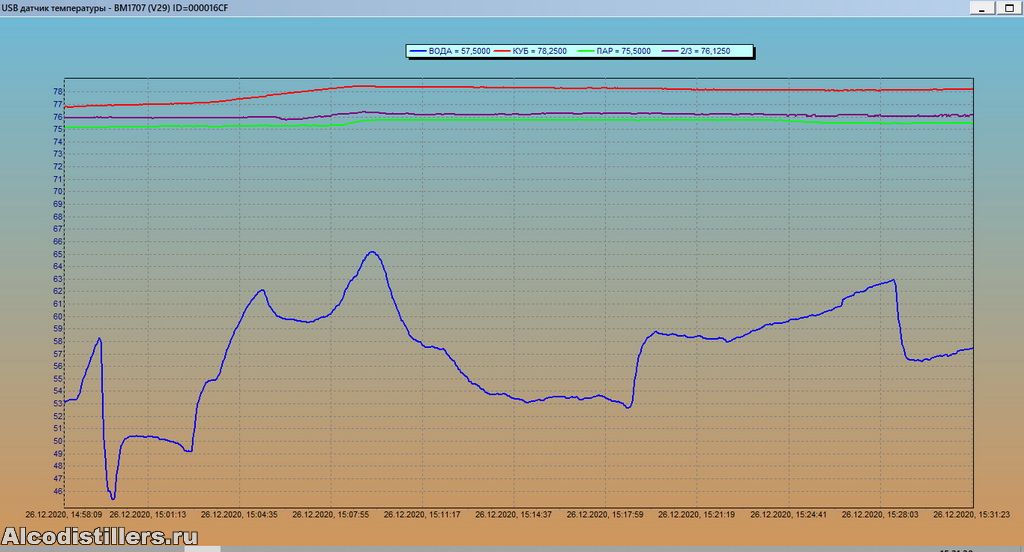Click the 15:14:37 timestamp label
The height and width of the screenshot is (552, 1024).
pos(513,514)
